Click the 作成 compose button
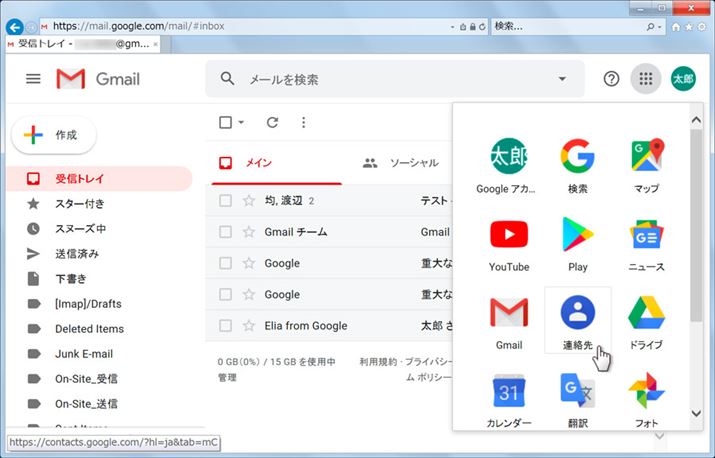715x458 pixels. click(x=53, y=135)
